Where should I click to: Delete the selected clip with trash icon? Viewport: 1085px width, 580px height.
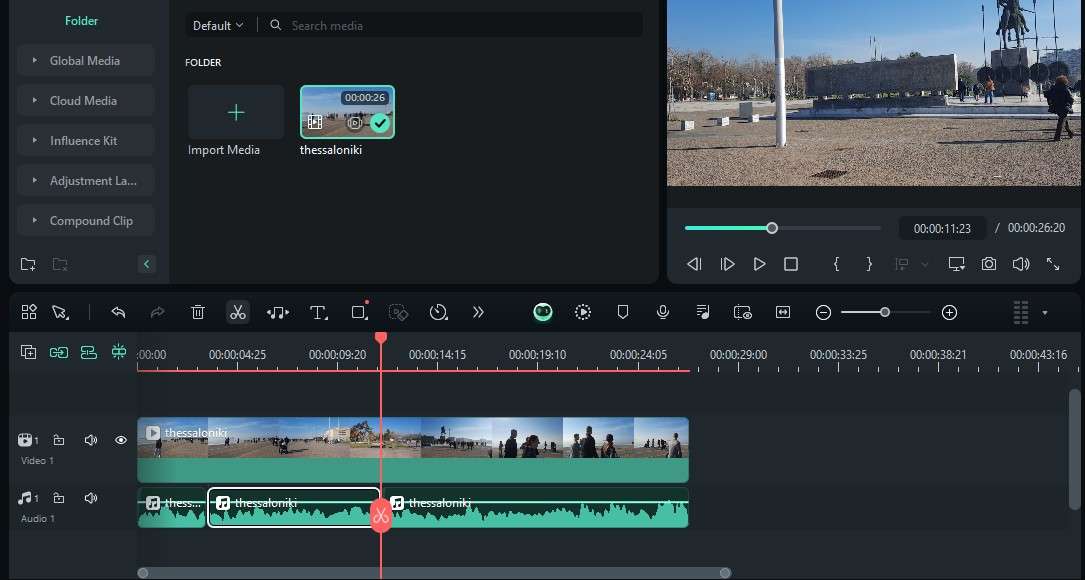tap(198, 312)
